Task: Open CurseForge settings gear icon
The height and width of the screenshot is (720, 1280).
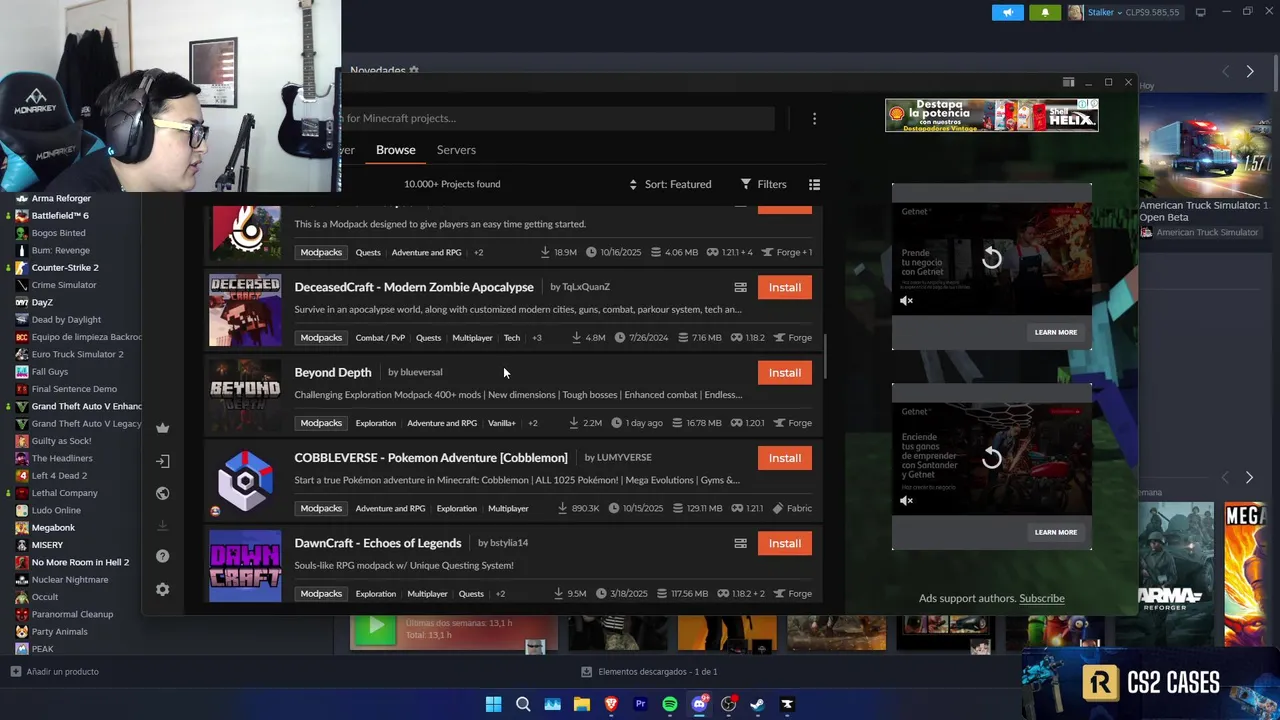Action: click(x=163, y=589)
